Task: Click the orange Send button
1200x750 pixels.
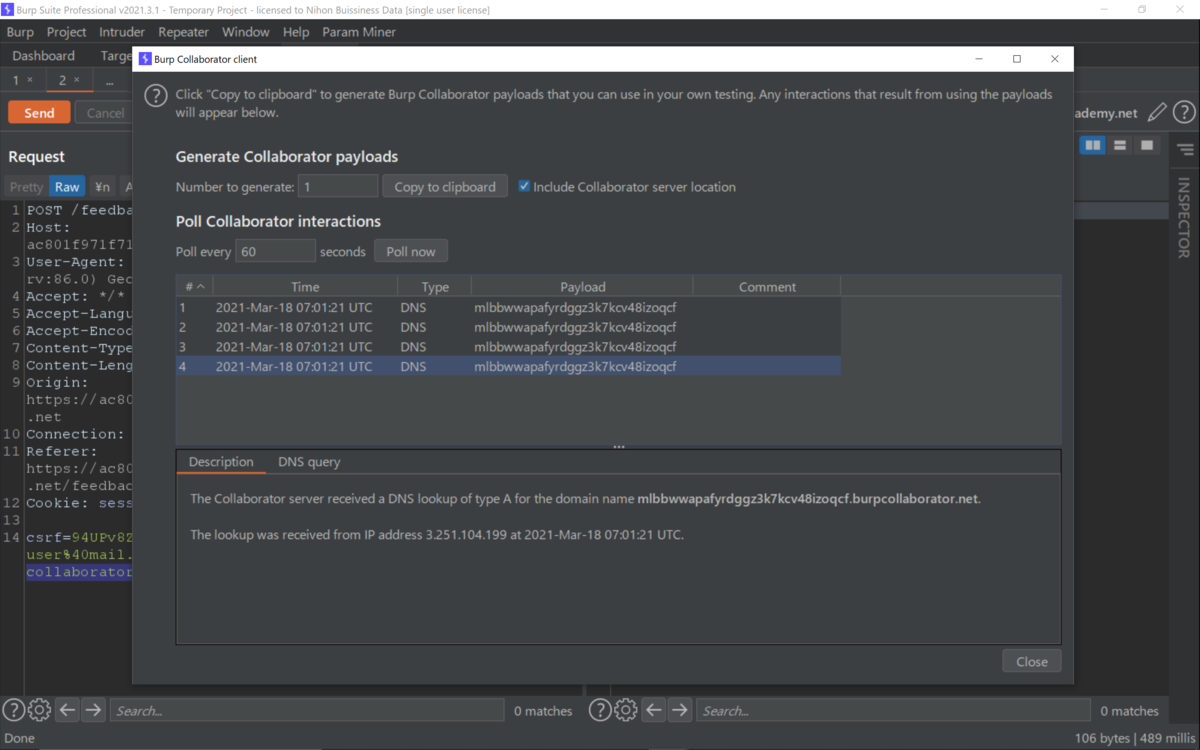Action: pyautogui.click(x=39, y=113)
